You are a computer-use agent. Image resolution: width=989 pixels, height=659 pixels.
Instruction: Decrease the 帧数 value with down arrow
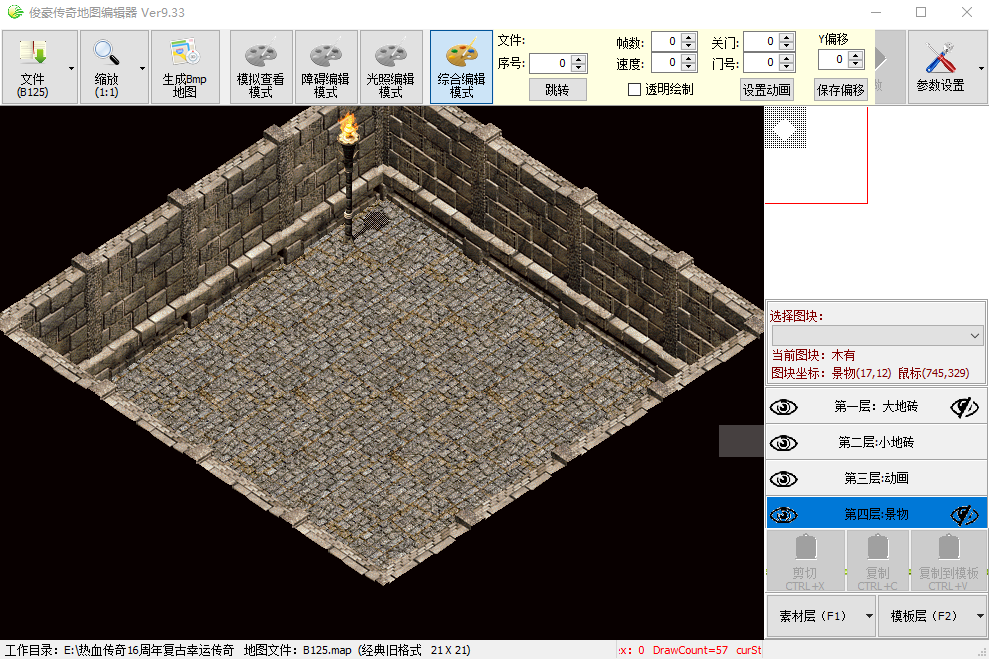coord(689,46)
